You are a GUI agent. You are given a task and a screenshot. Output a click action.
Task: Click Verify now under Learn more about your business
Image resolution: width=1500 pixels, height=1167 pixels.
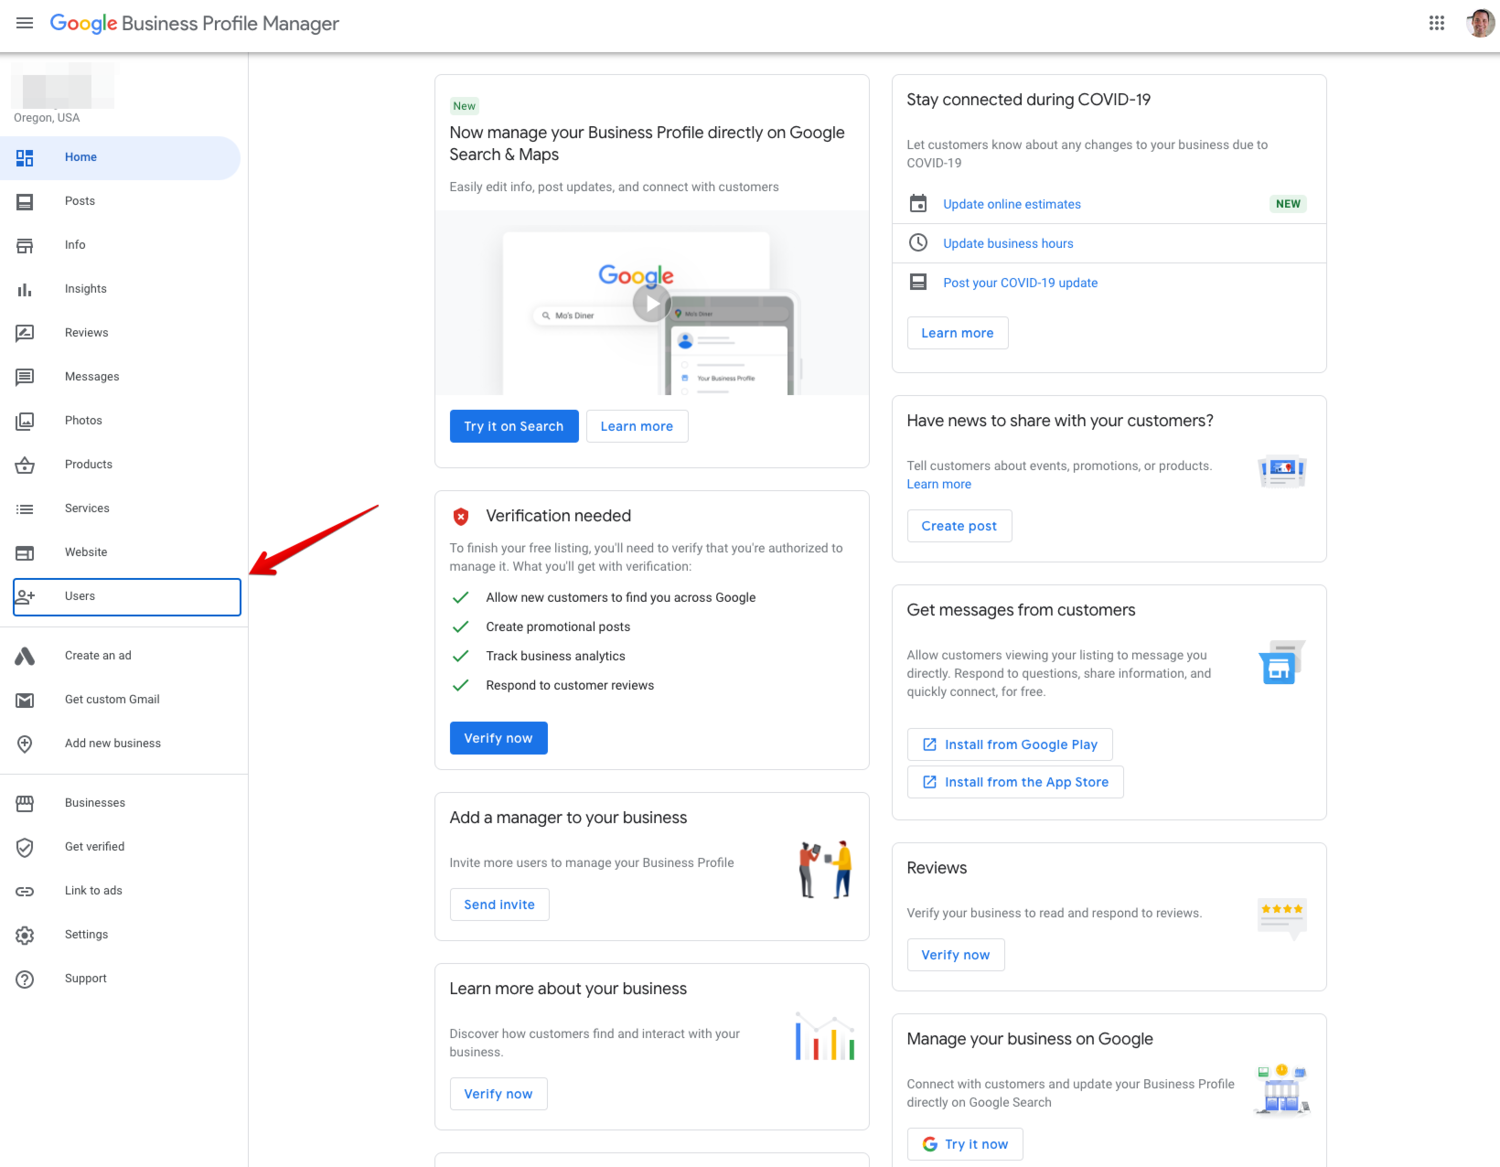pos(498,1094)
